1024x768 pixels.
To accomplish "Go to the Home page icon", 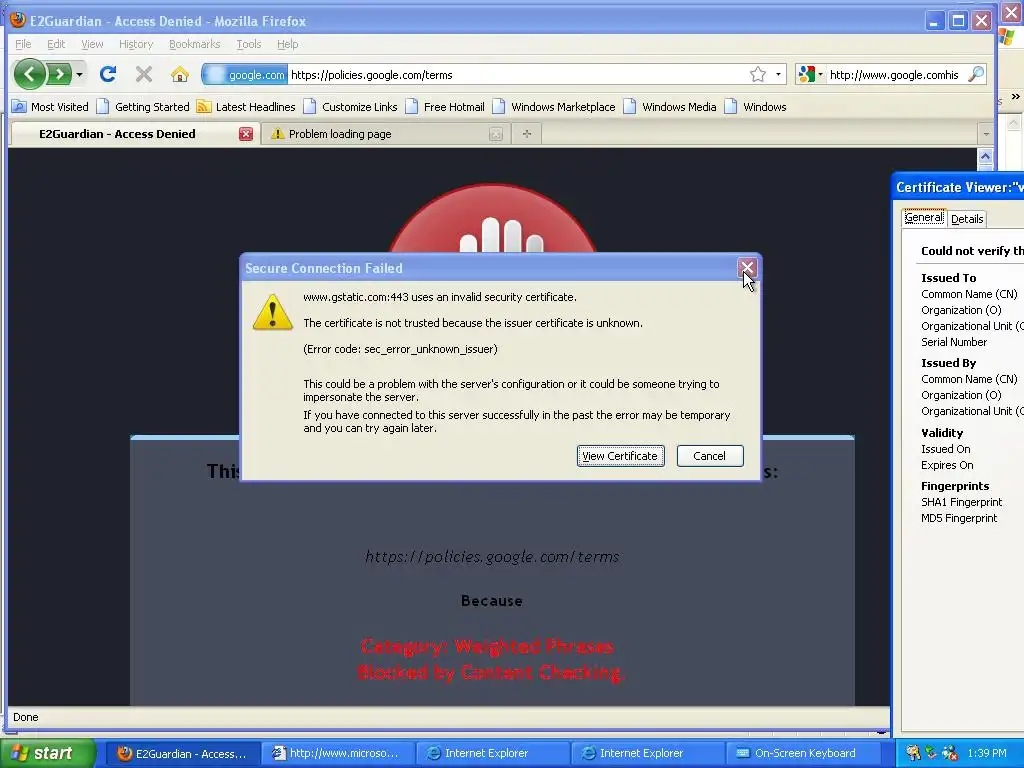I will coord(180,74).
